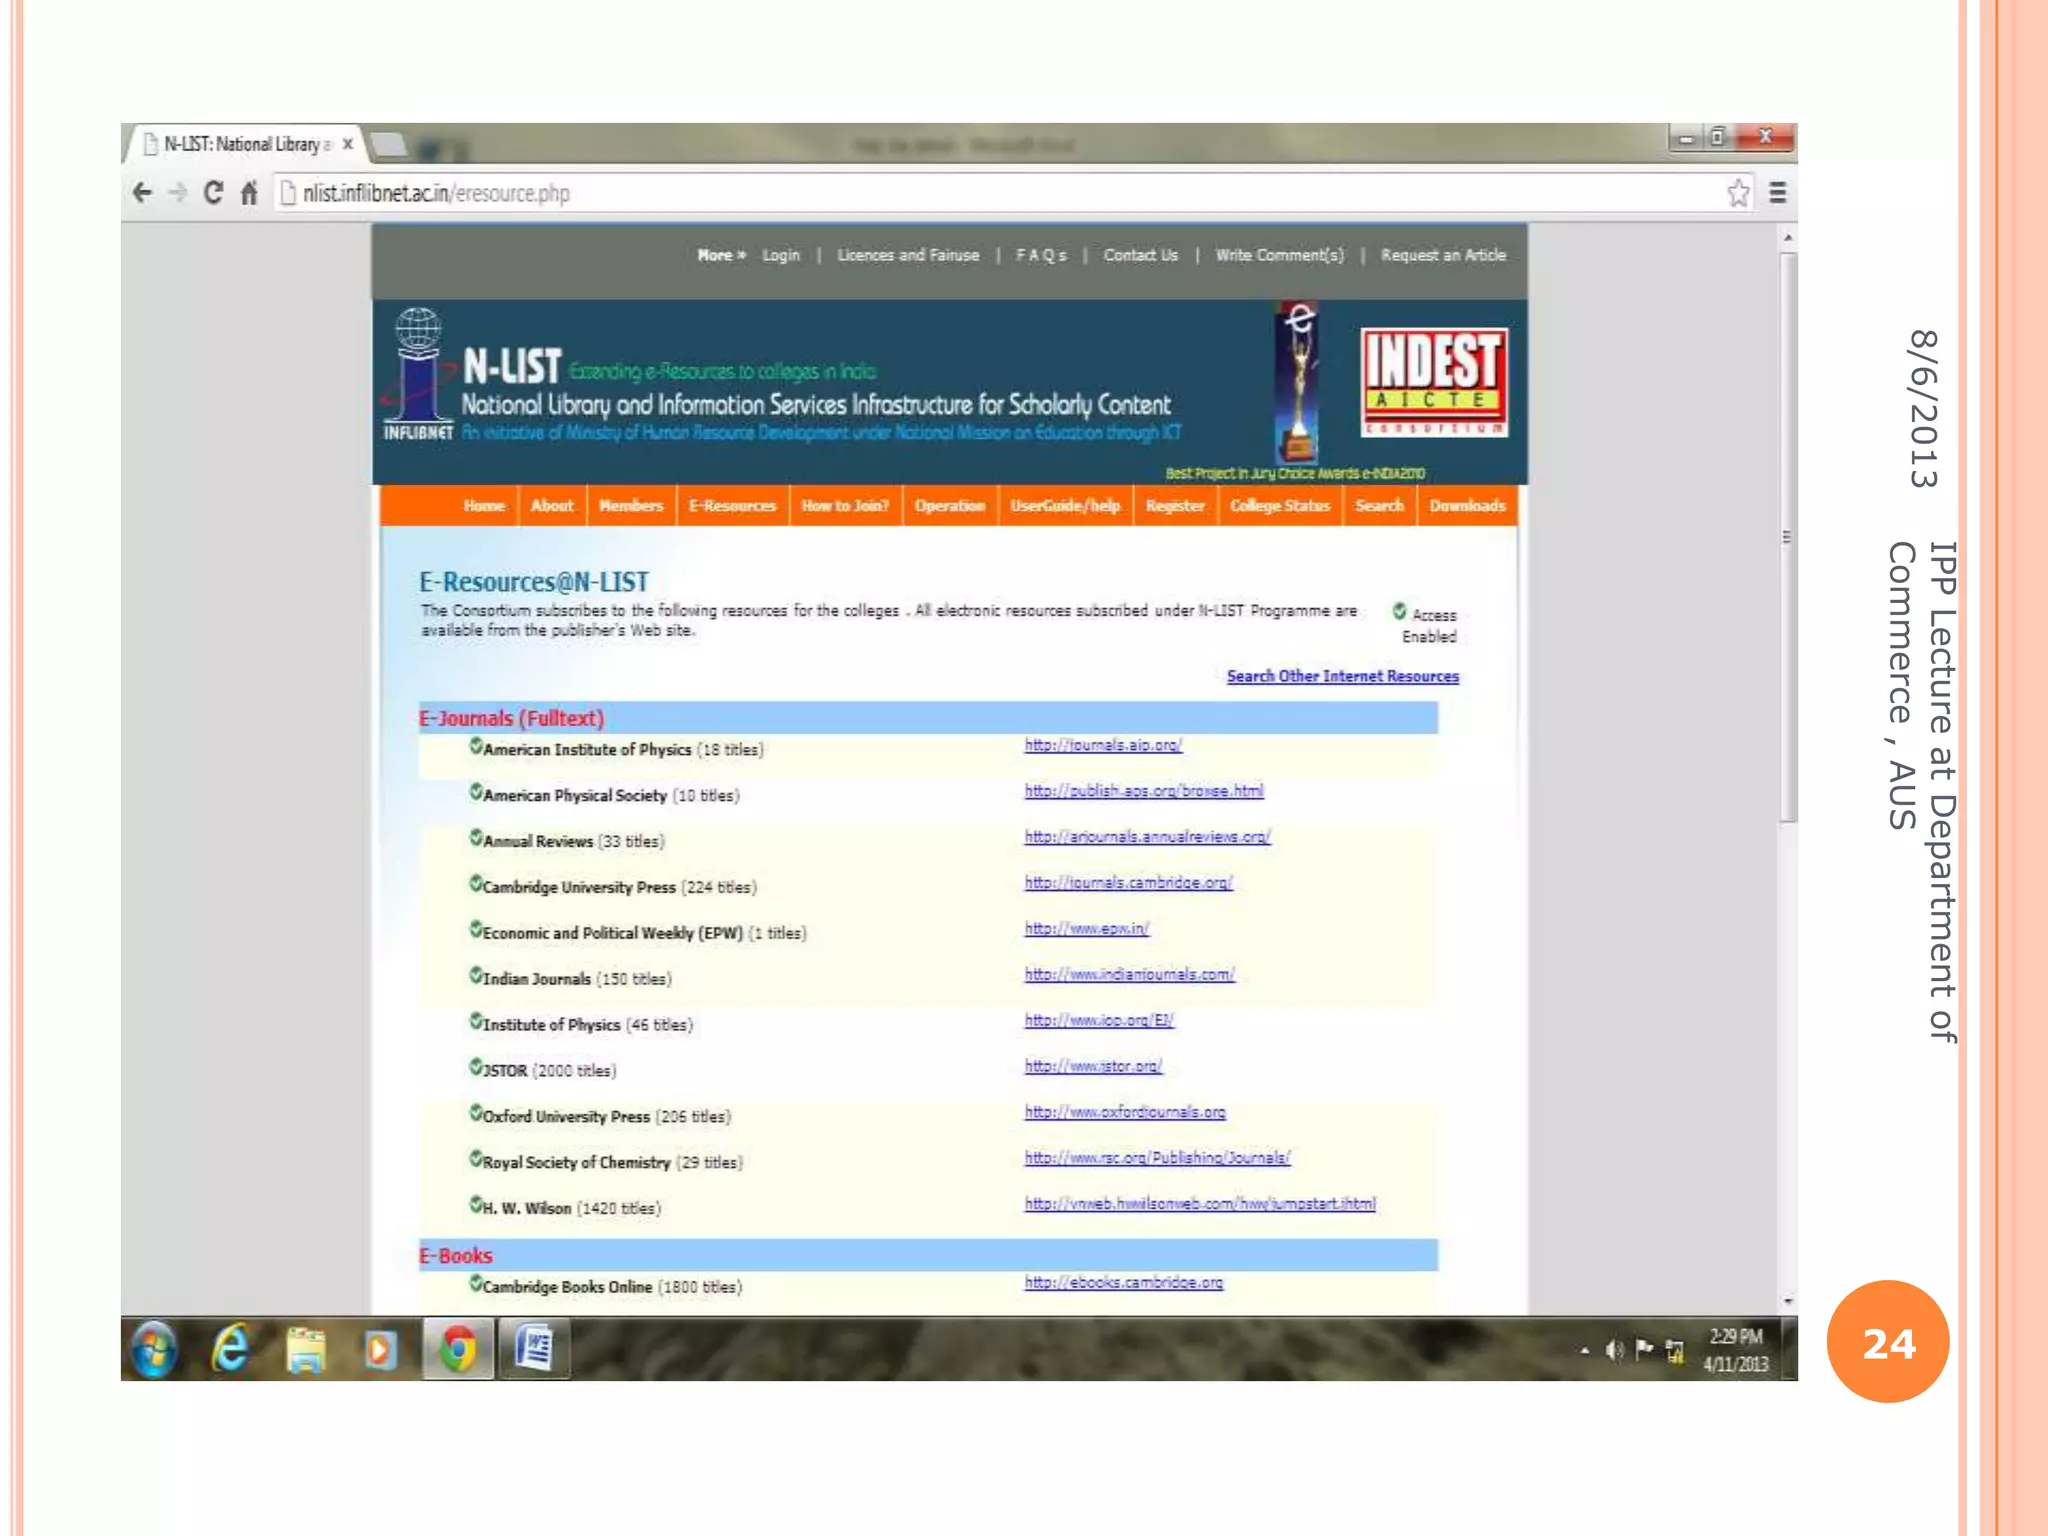The height and width of the screenshot is (1536, 2048).
Task: Reload the N-LIST page
Action: pyautogui.click(x=213, y=193)
